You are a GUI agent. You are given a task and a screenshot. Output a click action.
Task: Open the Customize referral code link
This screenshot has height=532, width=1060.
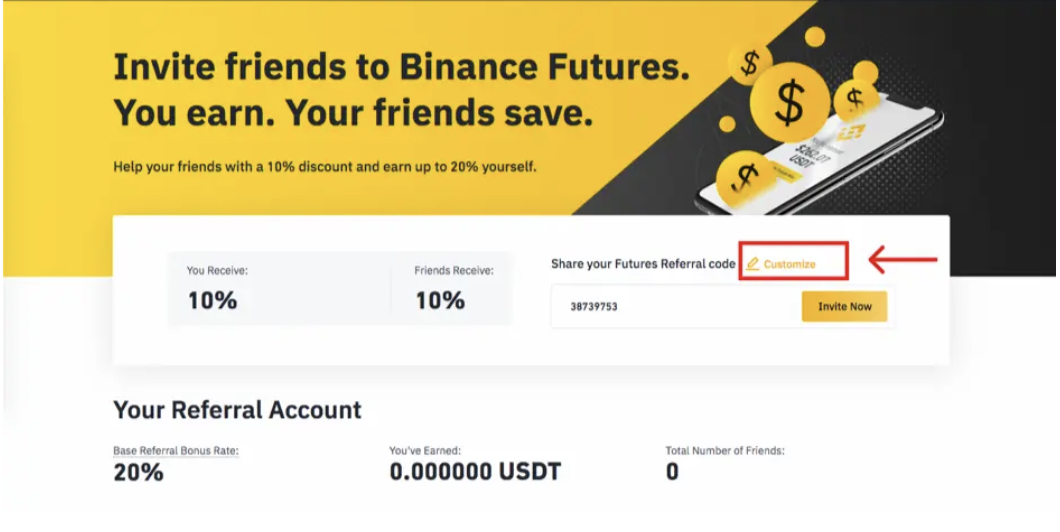[x=789, y=264]
